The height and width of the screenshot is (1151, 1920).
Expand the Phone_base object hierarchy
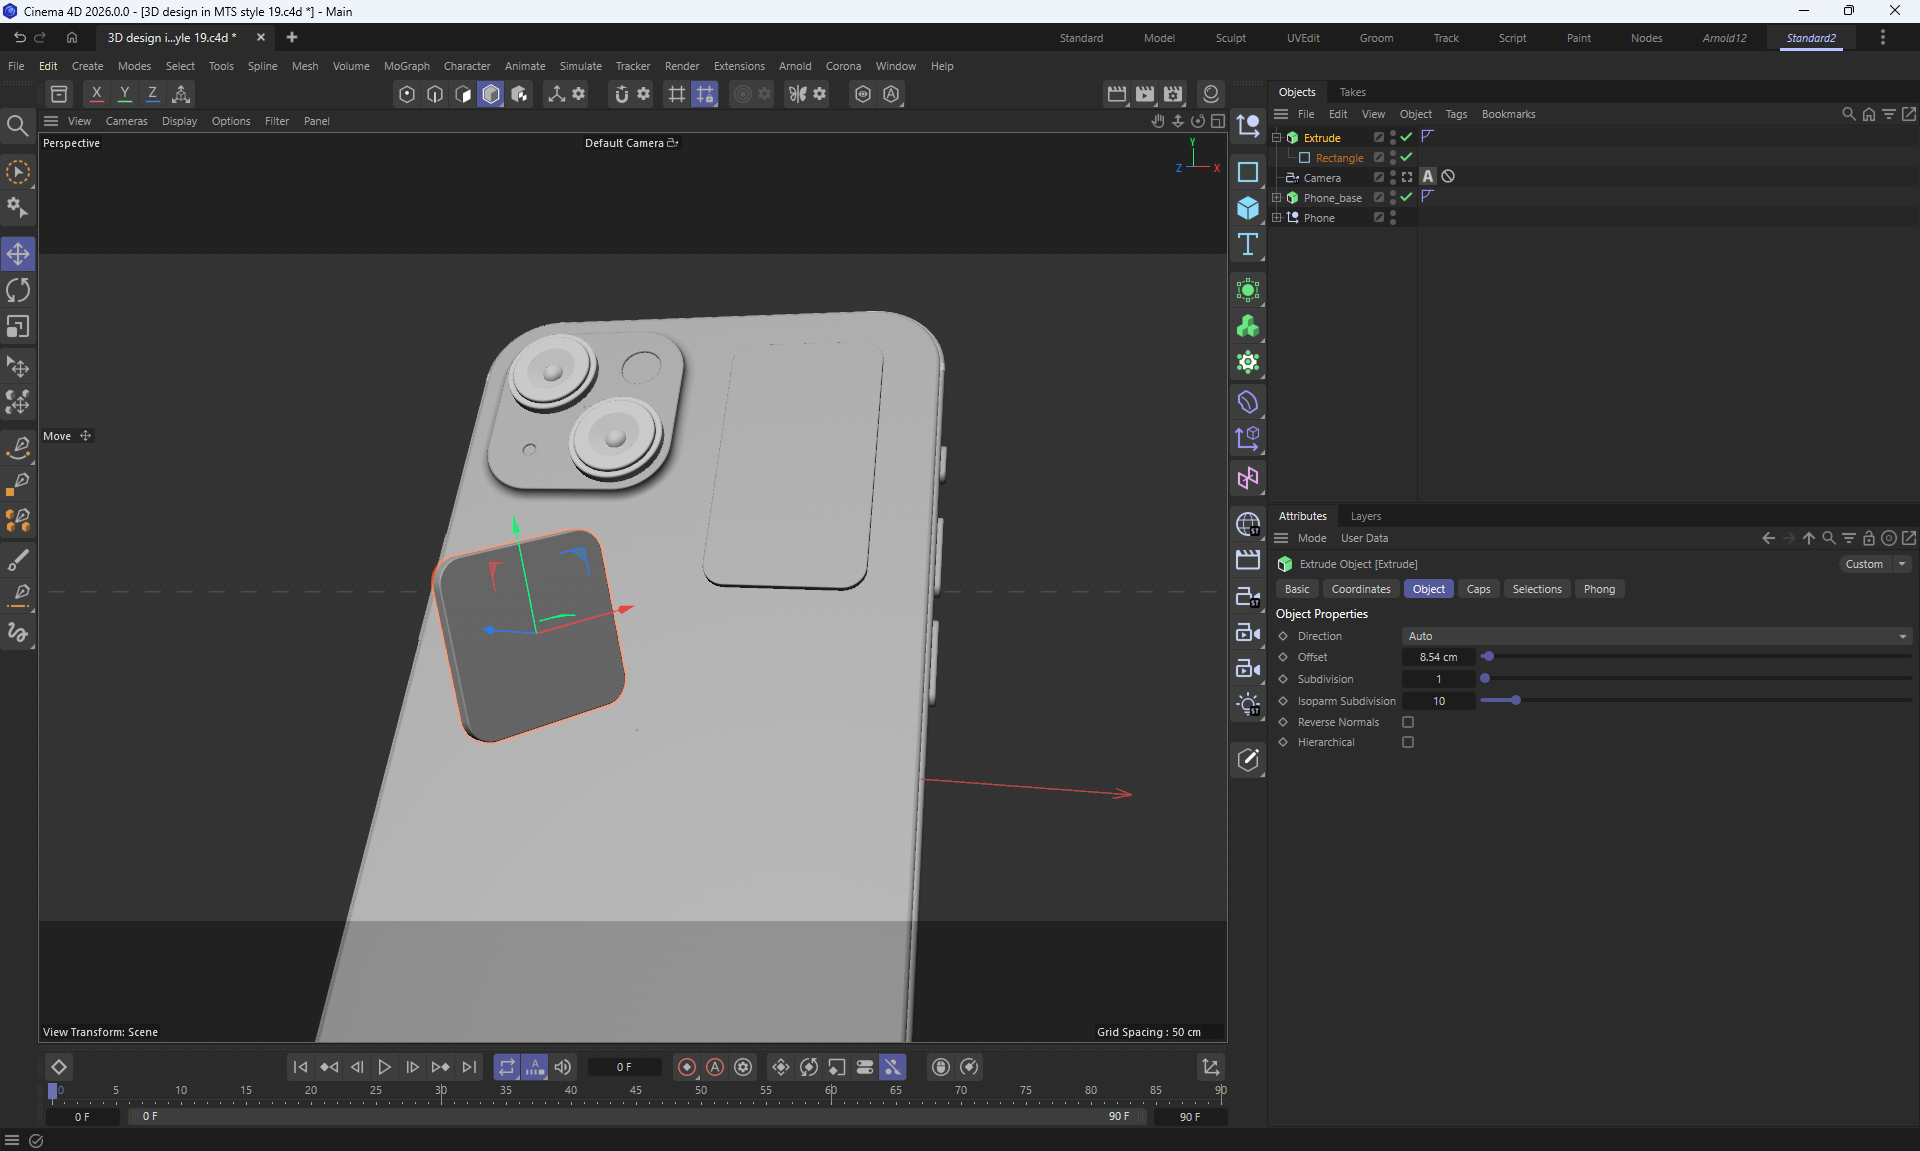1276,198
